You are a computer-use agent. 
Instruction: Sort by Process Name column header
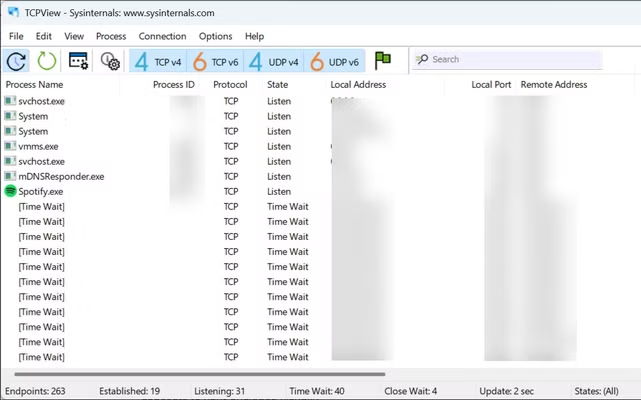[34, 85]
